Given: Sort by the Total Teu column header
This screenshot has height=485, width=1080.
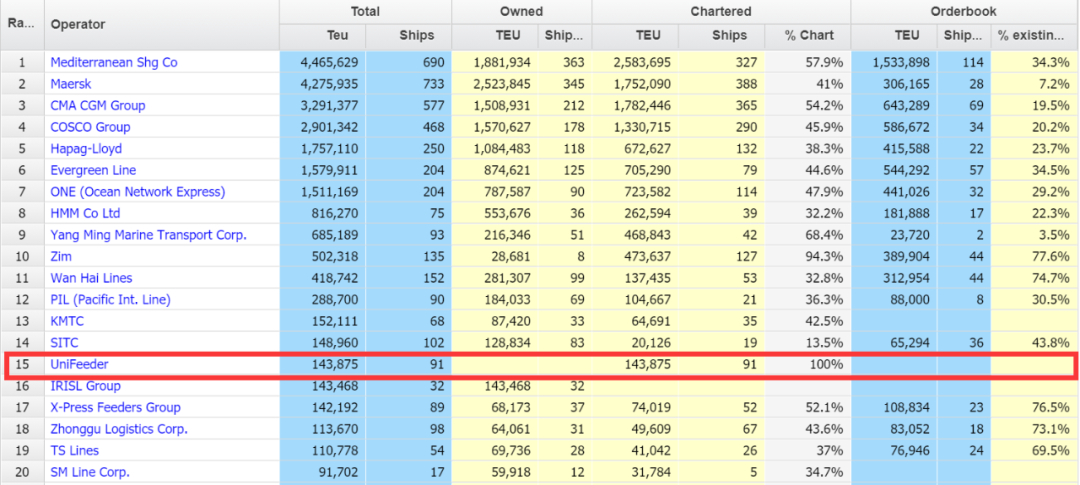Looking at the screenshot, I should 323,36.
